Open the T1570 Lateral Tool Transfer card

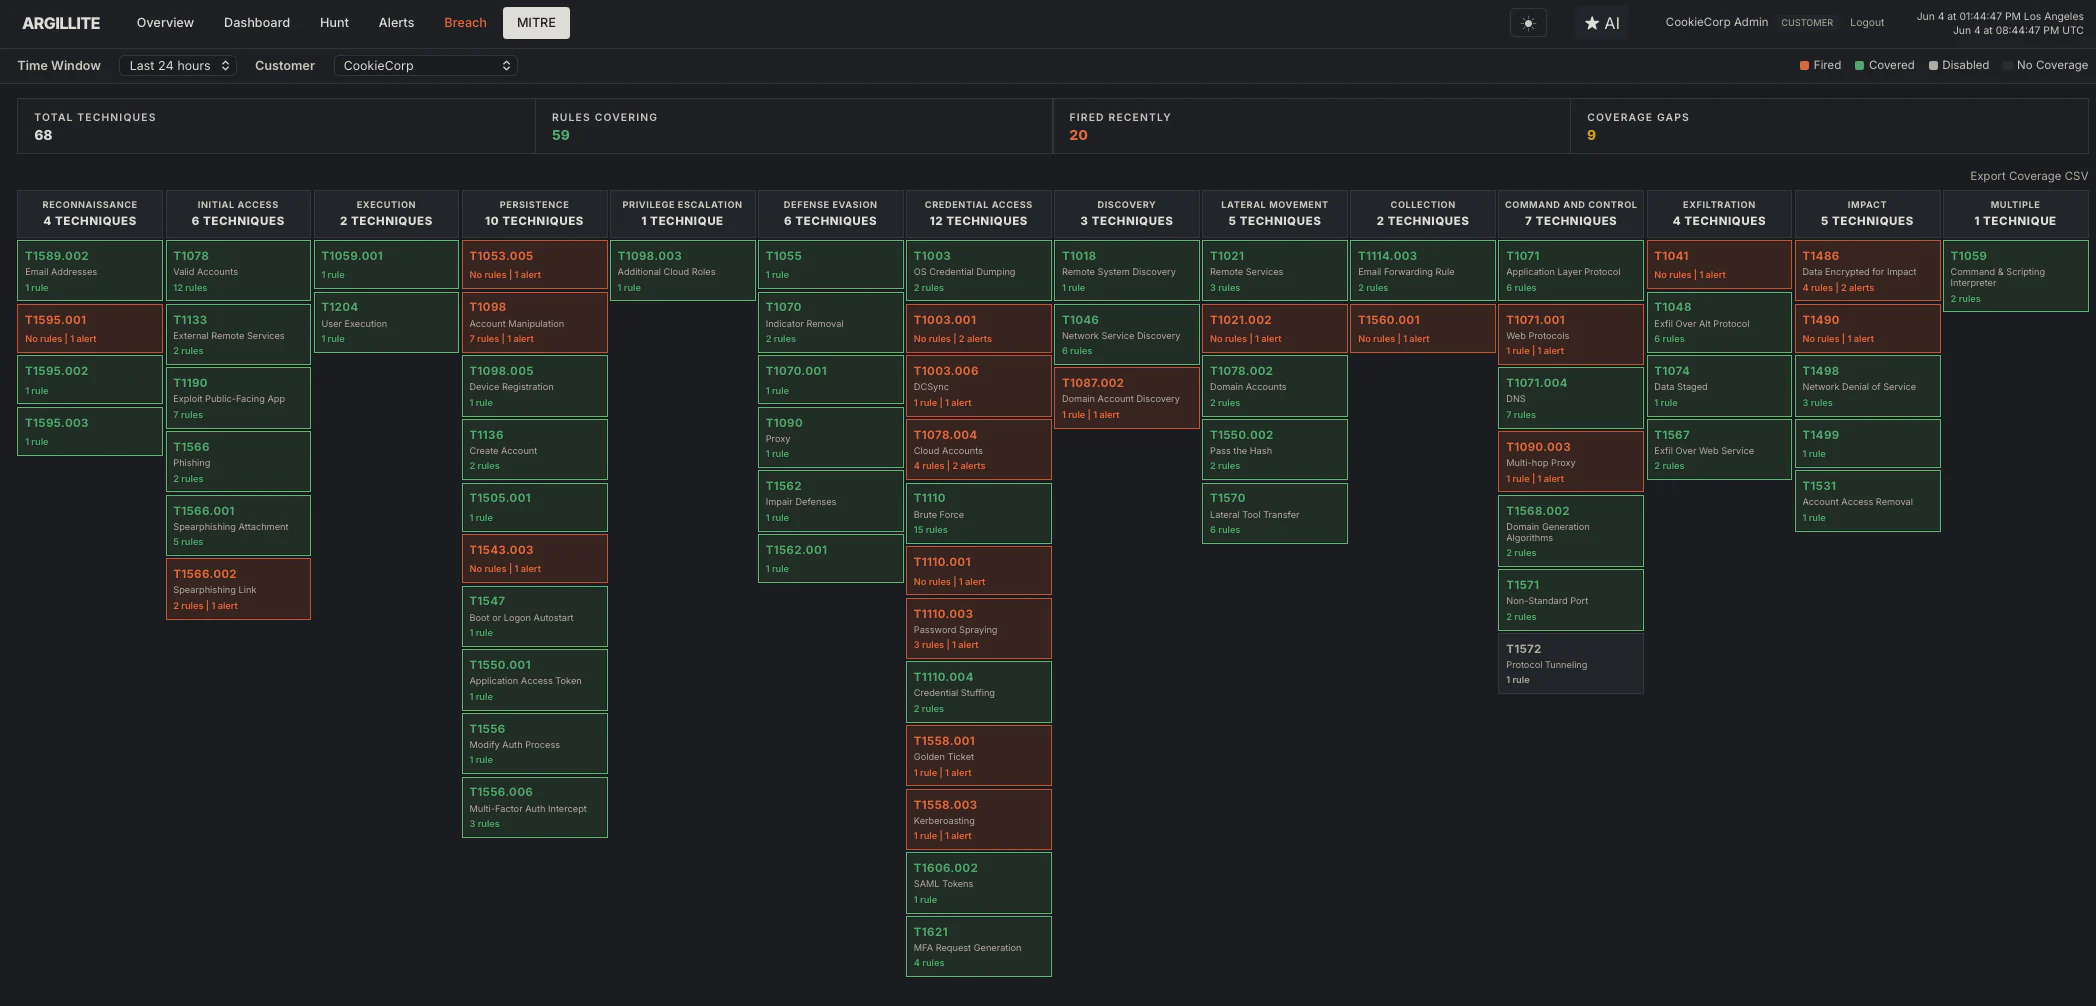pyautogui.click(x=1274, y=513)
